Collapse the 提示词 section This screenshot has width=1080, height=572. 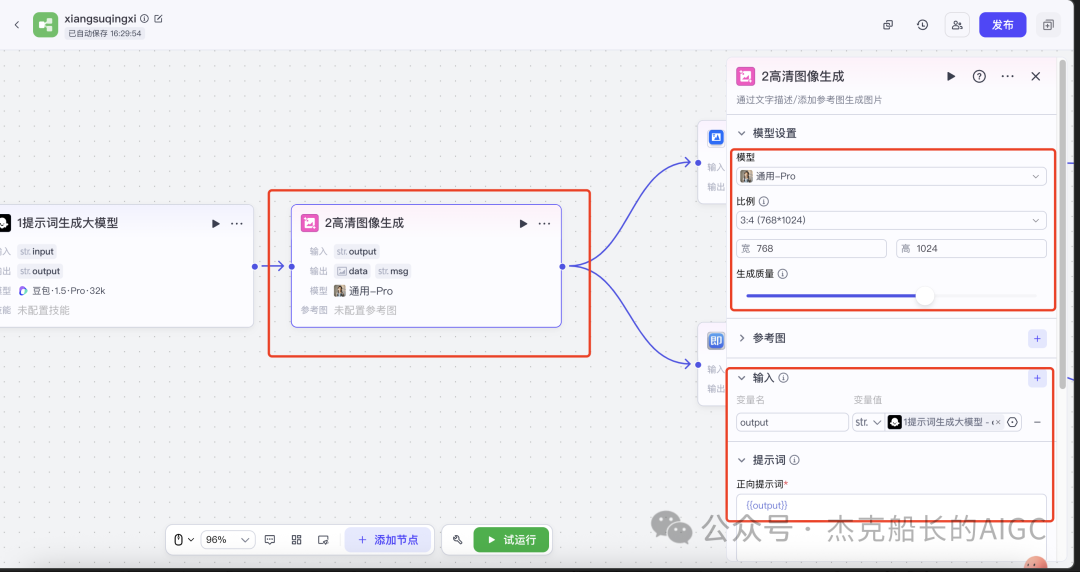[x=742, y=460]
